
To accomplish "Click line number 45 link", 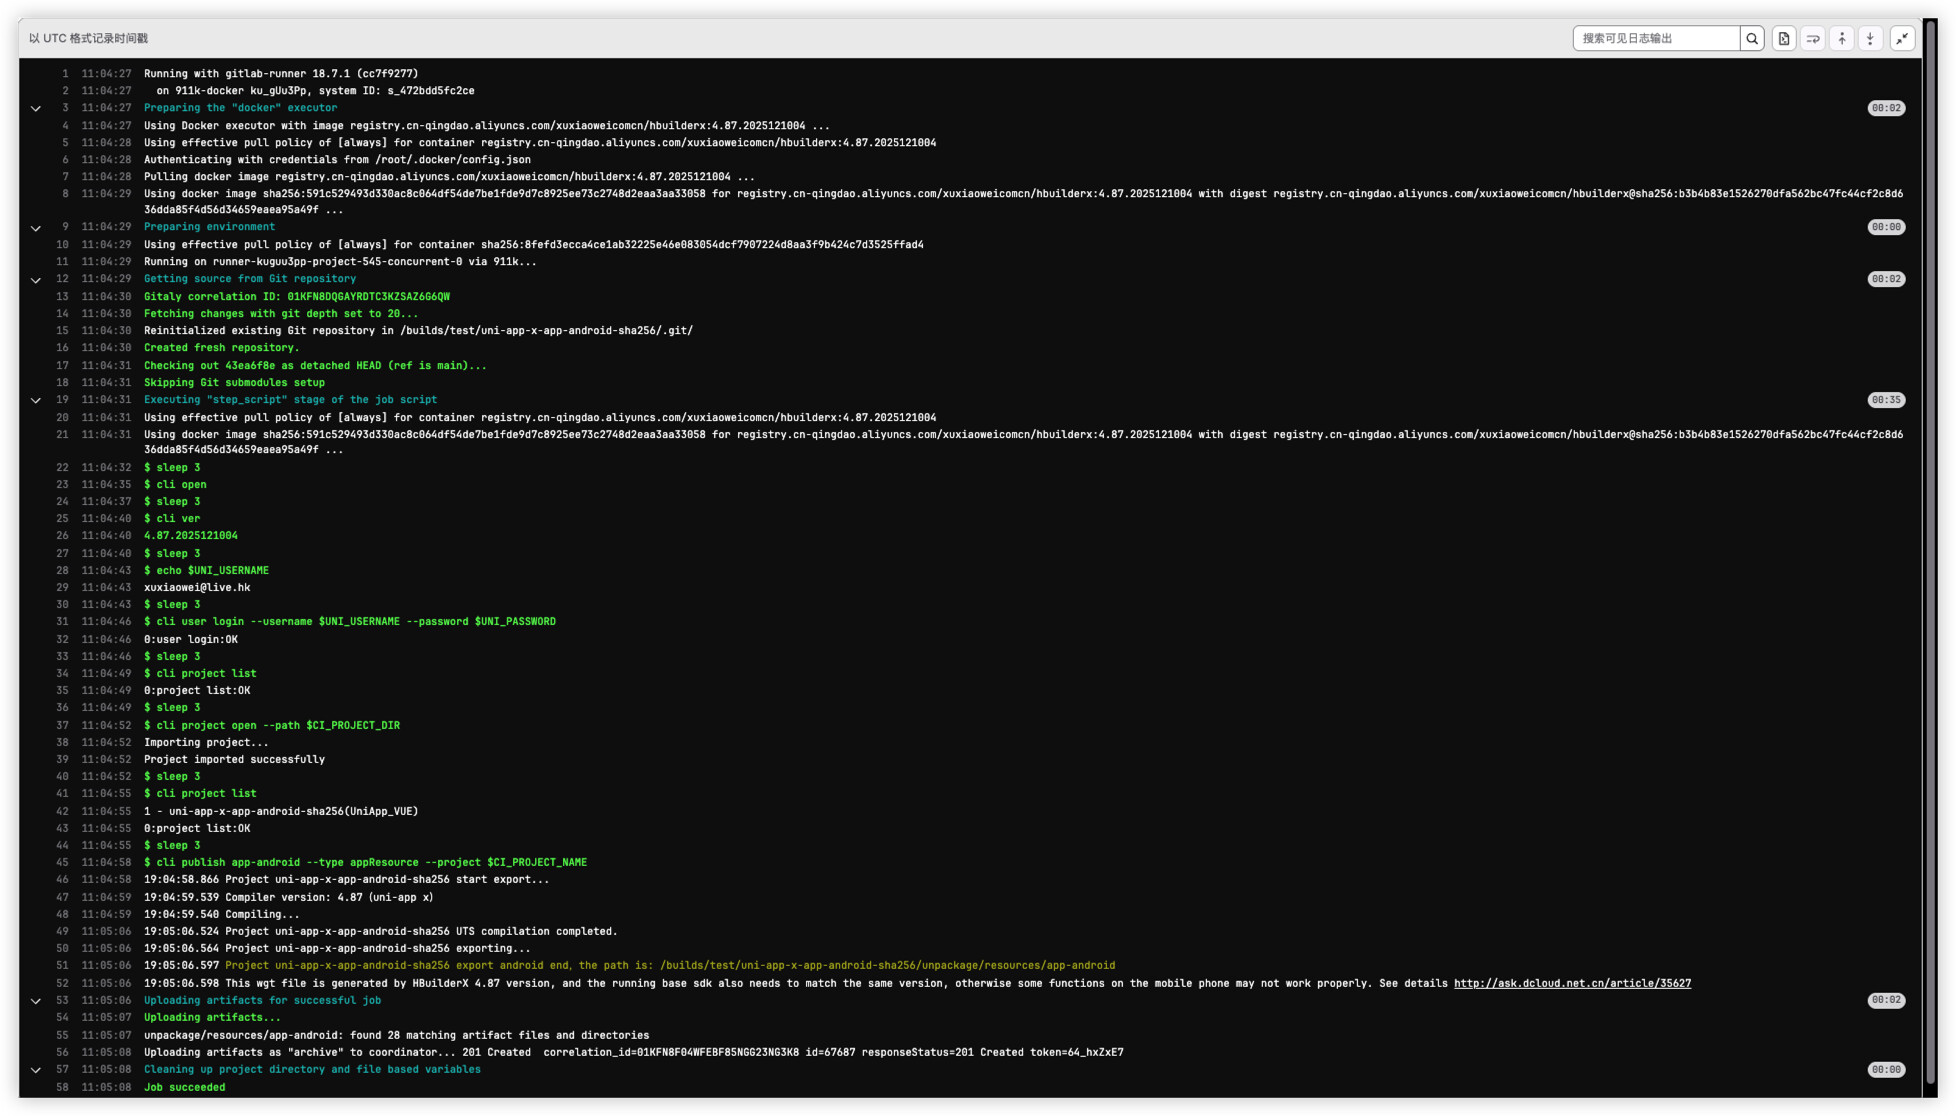I will click(x=62, y=862).
